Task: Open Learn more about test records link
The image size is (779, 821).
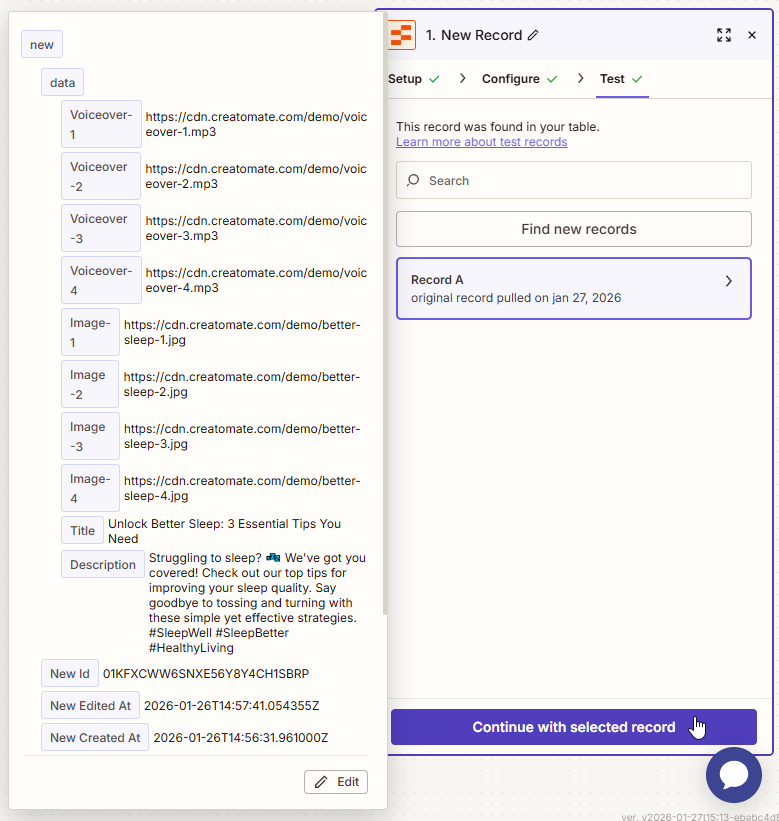Action: 481,142
